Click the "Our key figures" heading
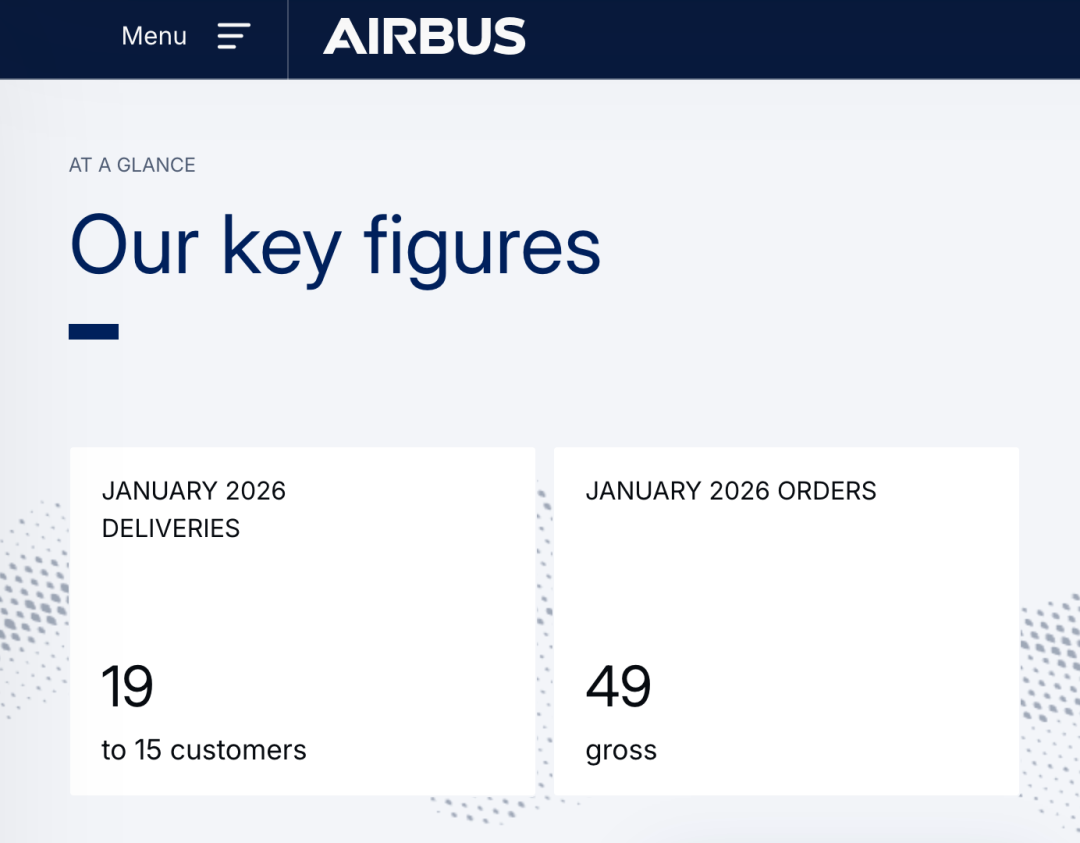 coord(335,246)
